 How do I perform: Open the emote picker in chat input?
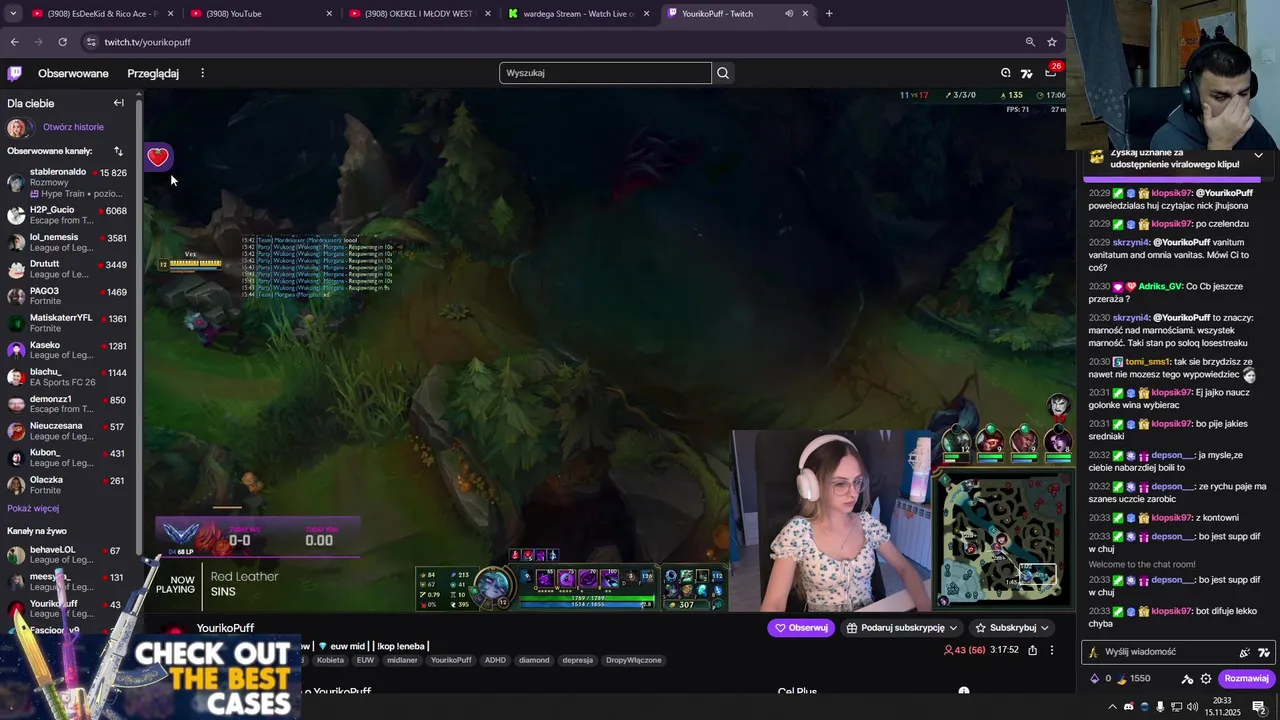[1244, 652]
